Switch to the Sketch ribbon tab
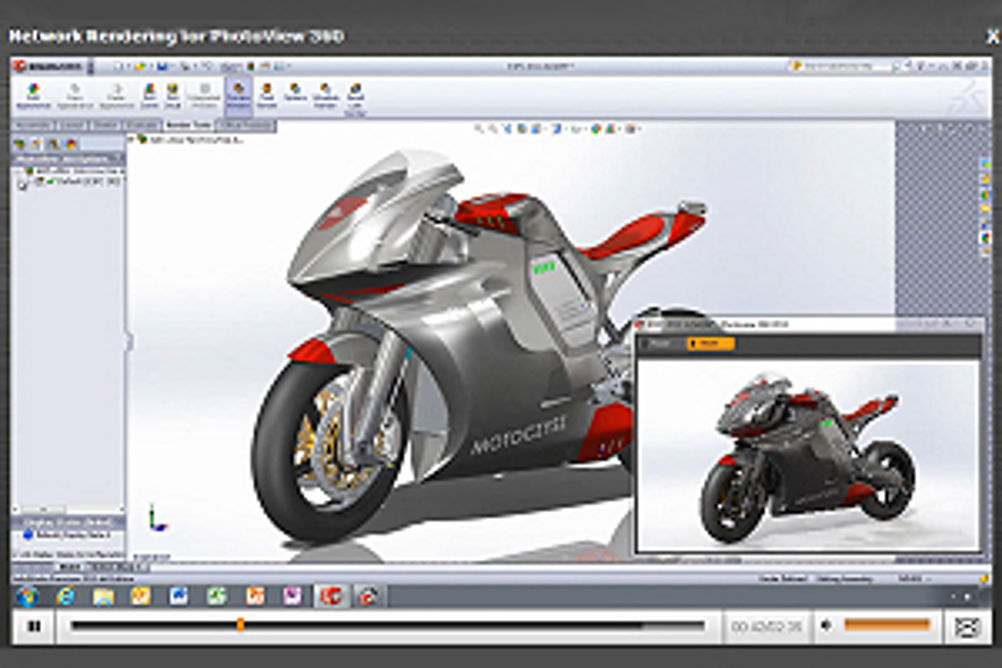Viewport: 1002px width, 668px height. coord(105,125)
